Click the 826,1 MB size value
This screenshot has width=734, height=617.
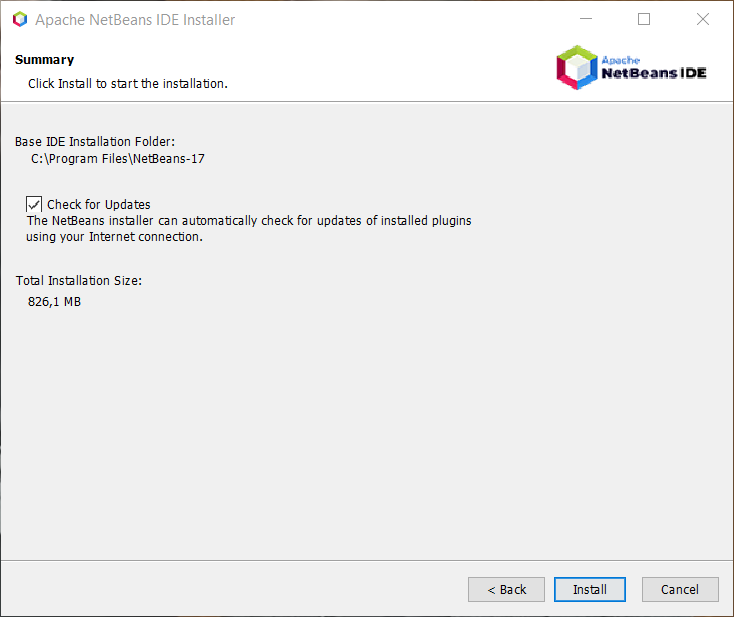tap(54, 301)
